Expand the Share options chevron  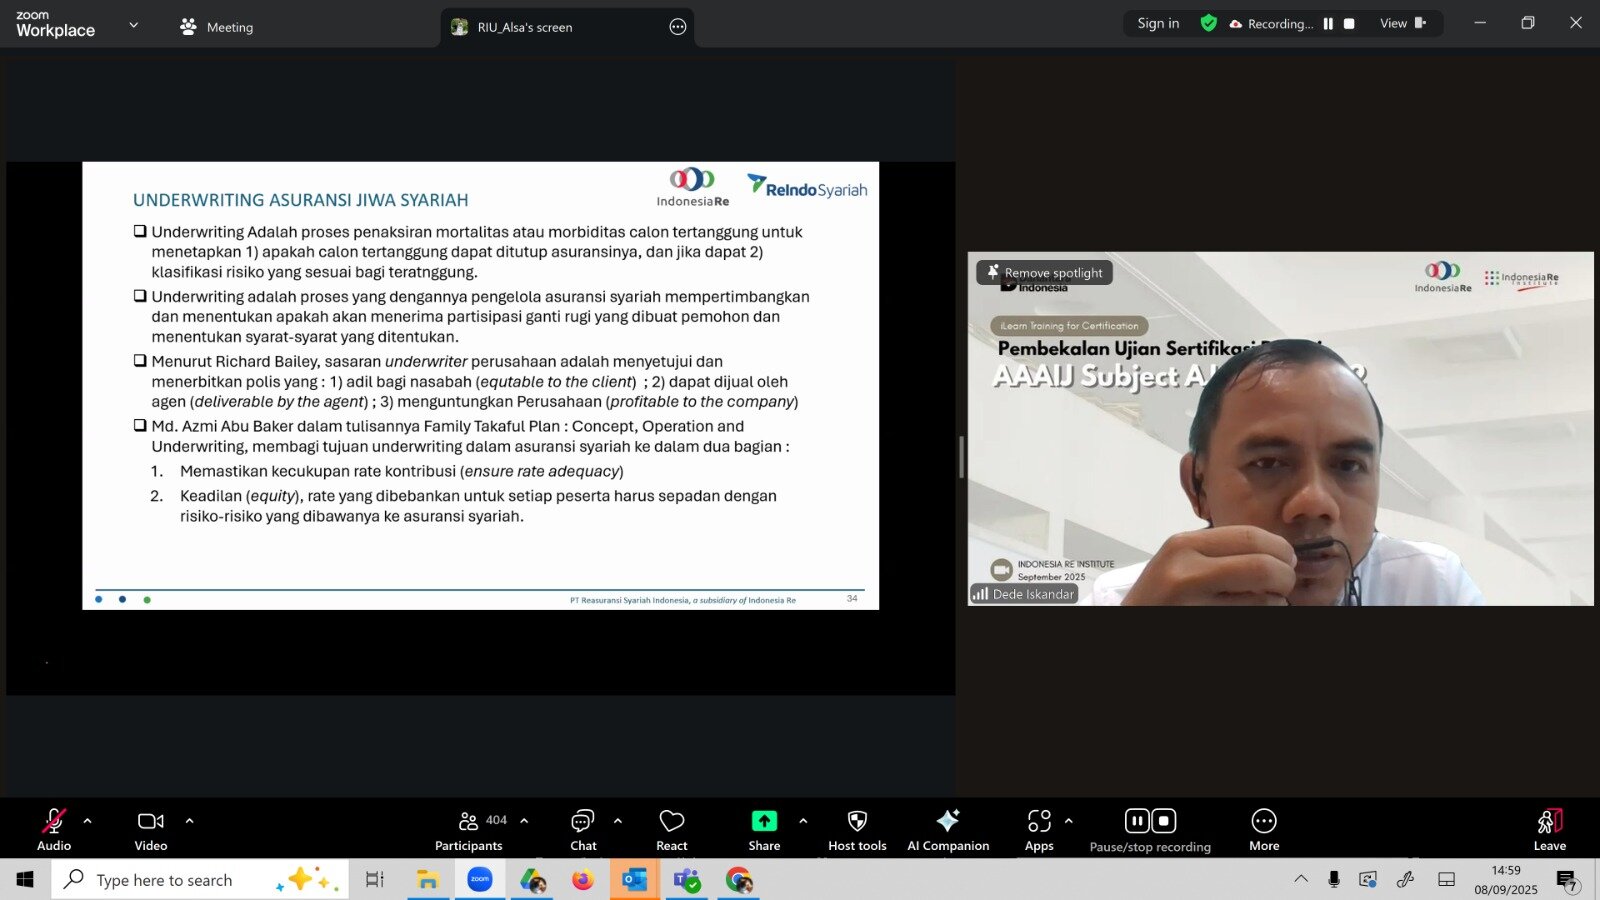[x=803, y=821]
